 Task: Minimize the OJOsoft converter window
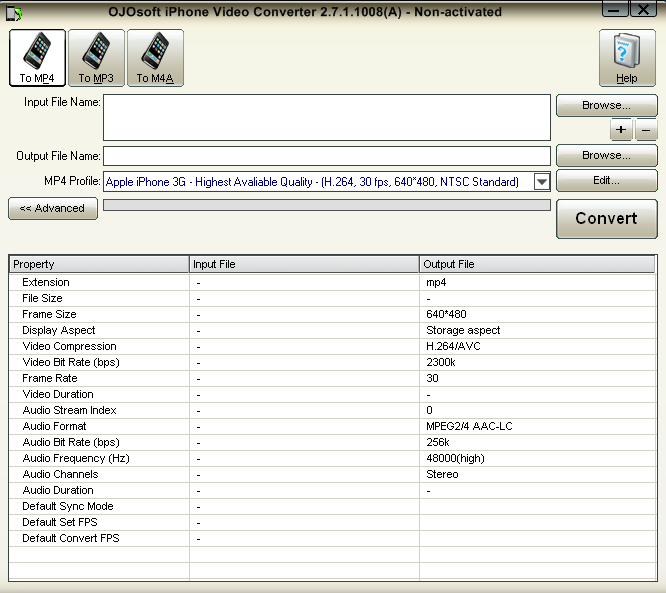click(x=615, y=9)
